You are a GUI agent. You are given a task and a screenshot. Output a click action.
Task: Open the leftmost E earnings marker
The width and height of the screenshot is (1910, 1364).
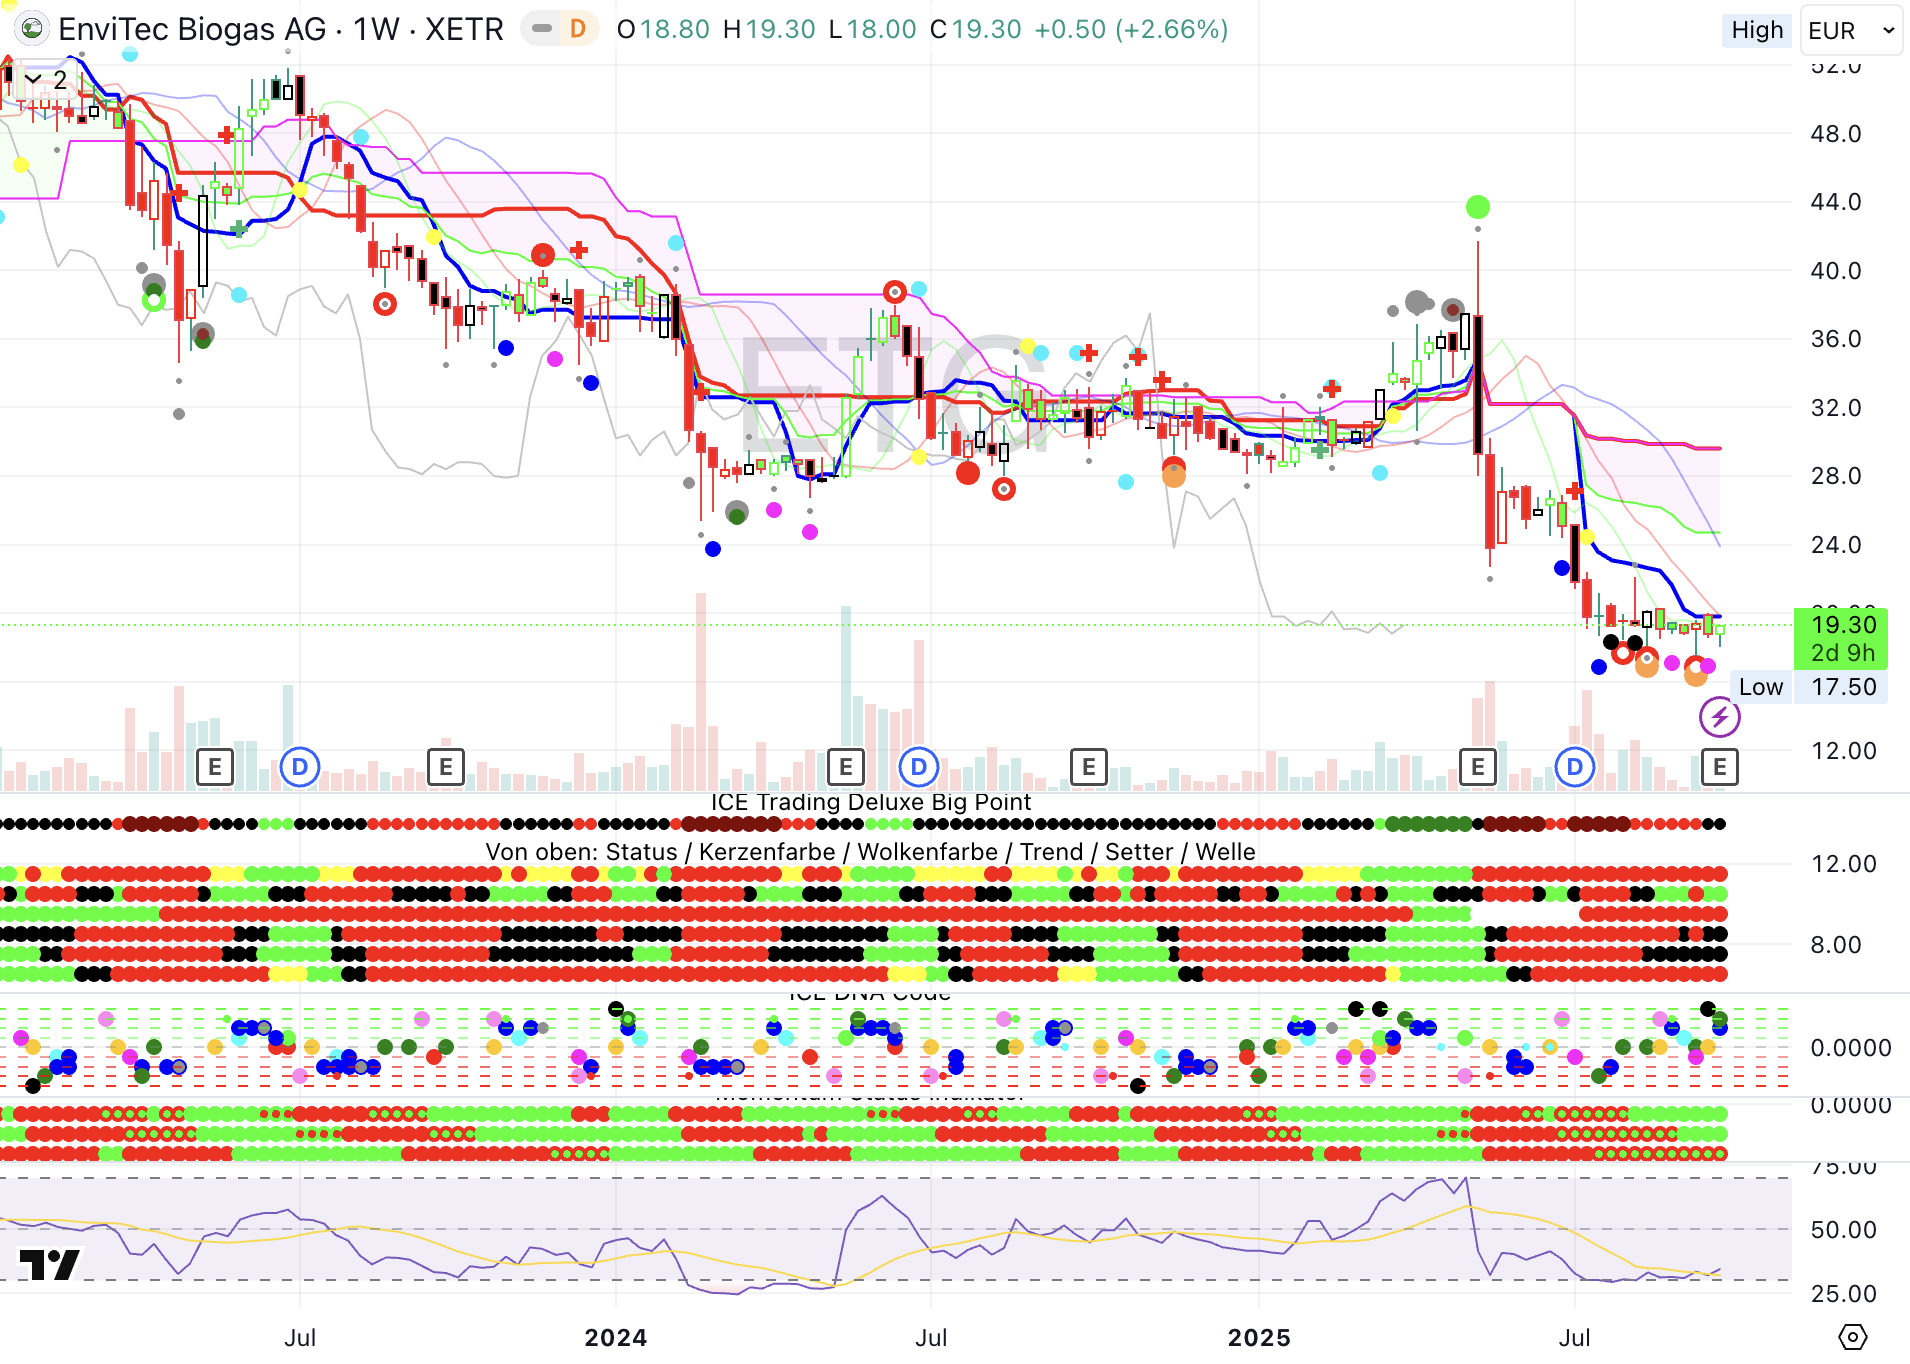214,767
